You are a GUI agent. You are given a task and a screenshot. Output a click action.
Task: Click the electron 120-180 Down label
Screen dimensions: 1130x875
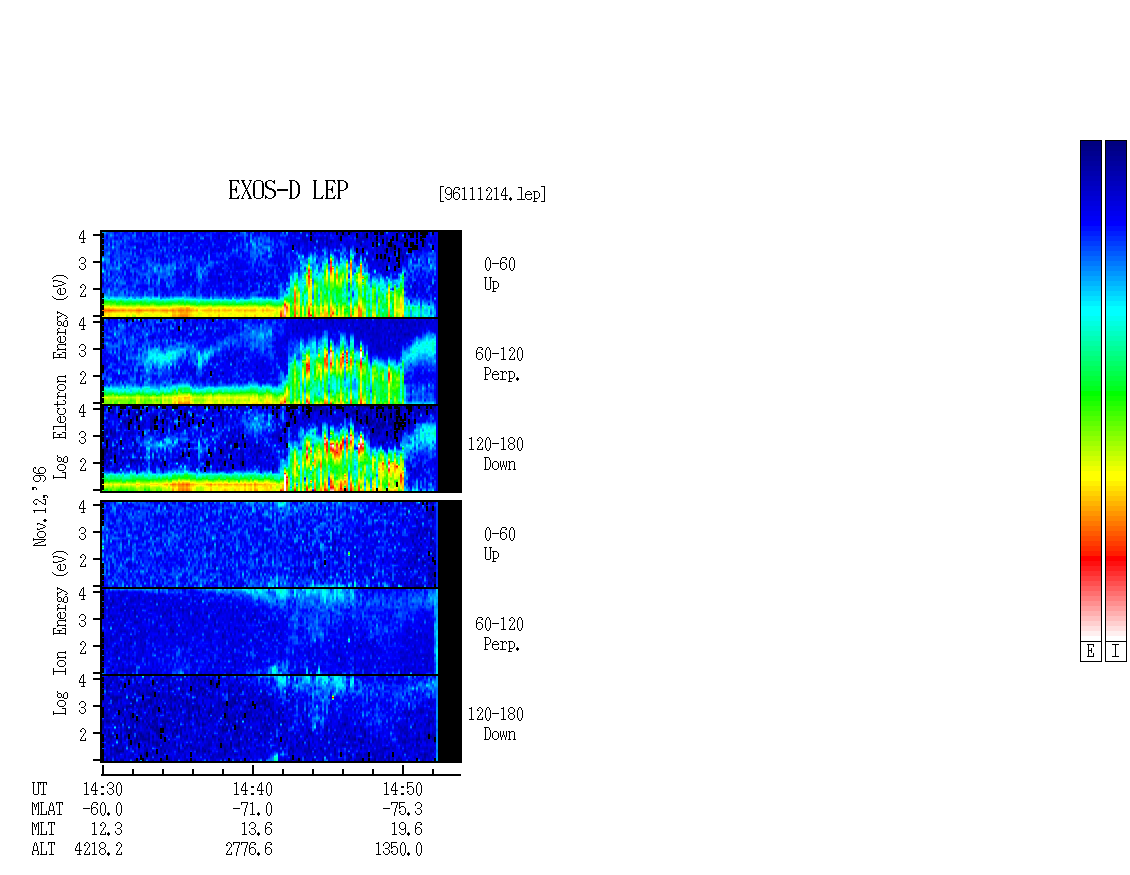[x=496, y=454]
